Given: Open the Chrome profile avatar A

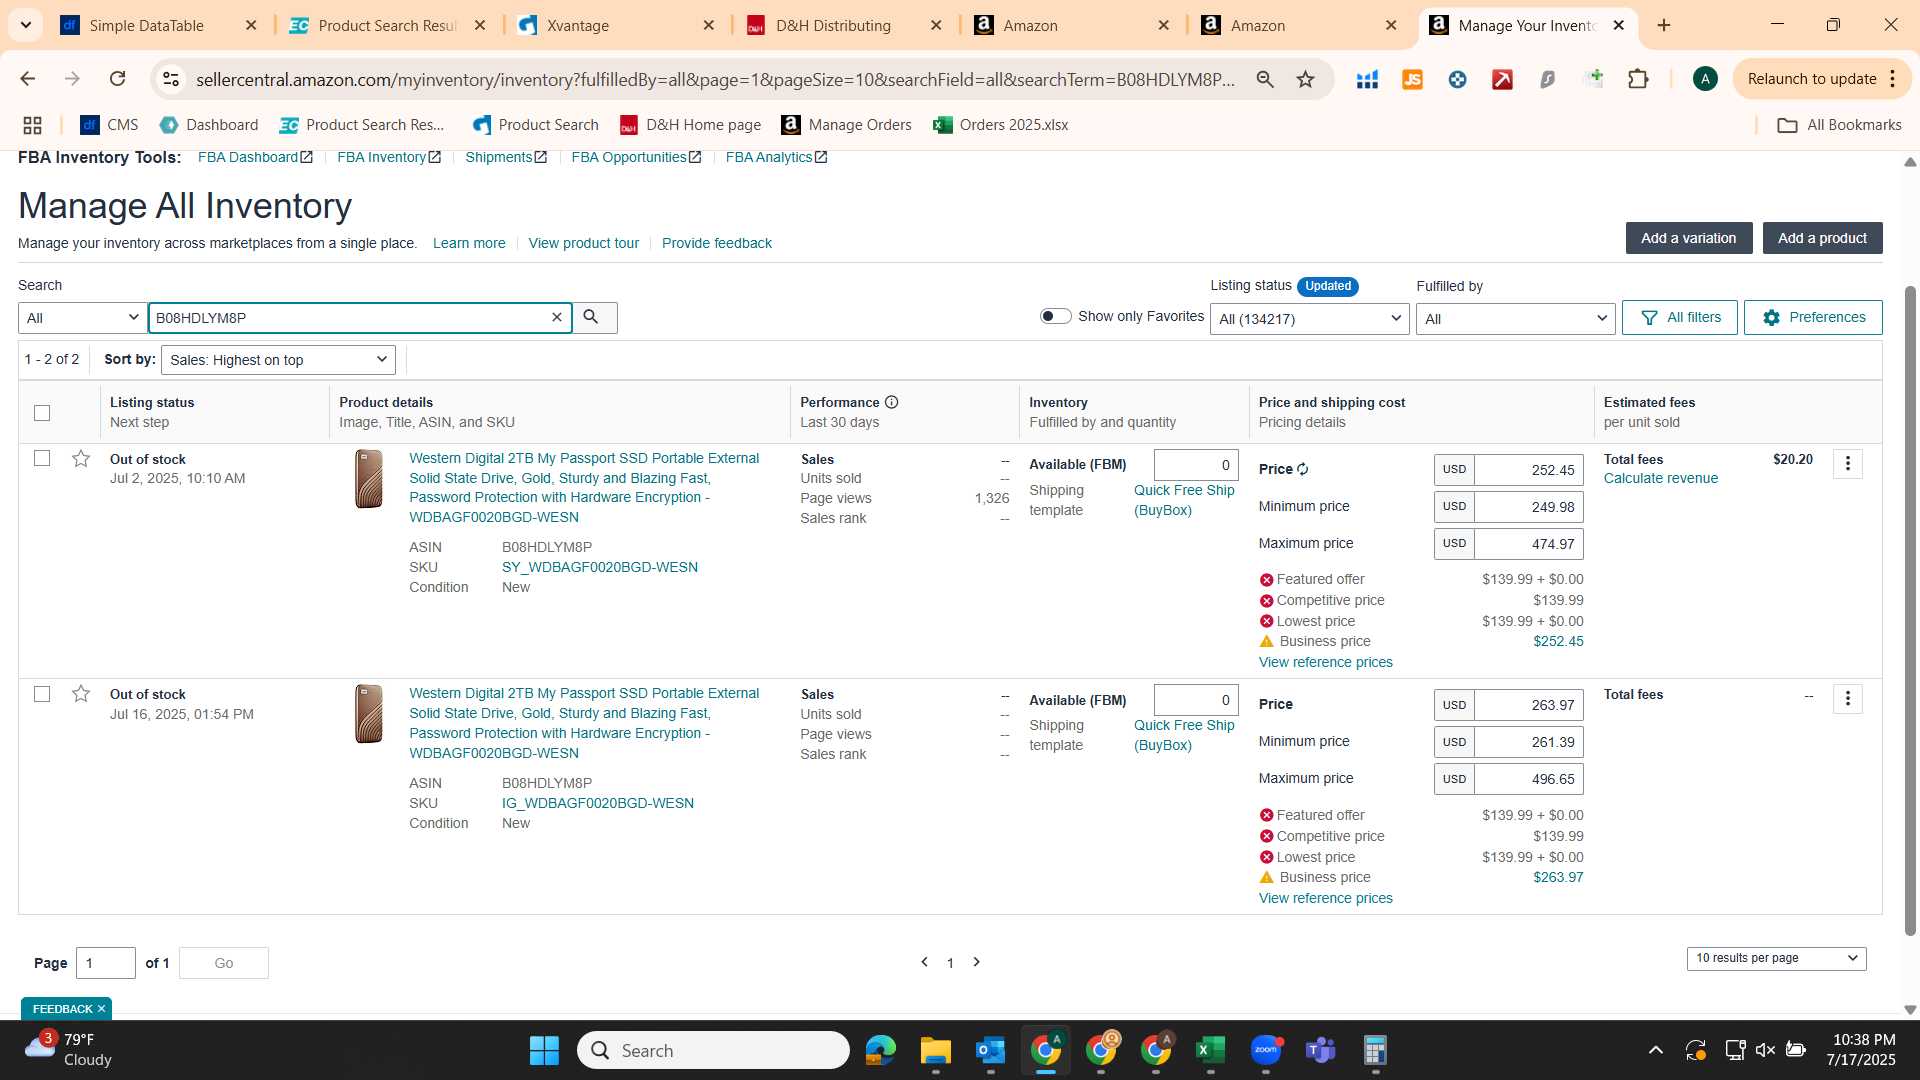Looking at the screenshot, I should pyautogui.click(x=1705, y=79).
